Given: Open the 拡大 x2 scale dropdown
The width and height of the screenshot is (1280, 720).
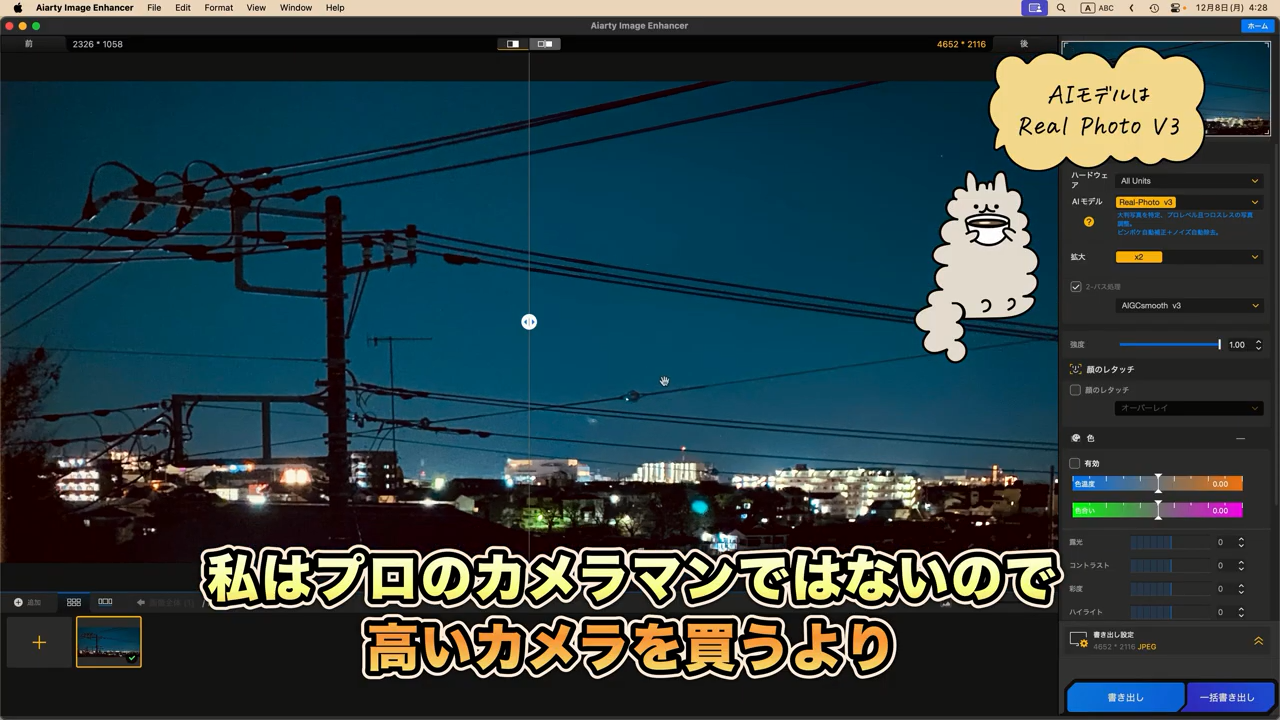Looking at the screenshot, I should [x=1188, y=257].
